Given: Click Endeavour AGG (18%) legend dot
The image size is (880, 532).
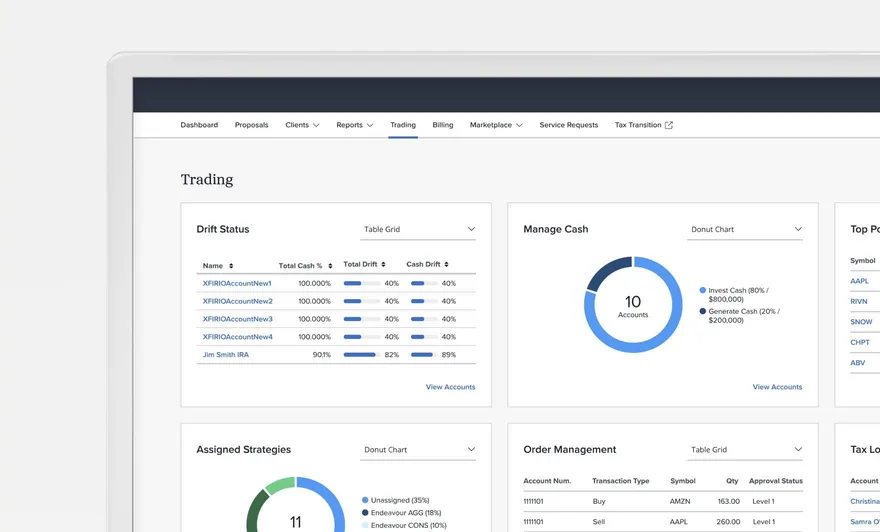Looking at the screenshot, I should pyautogui.click(x=365, y=512).
